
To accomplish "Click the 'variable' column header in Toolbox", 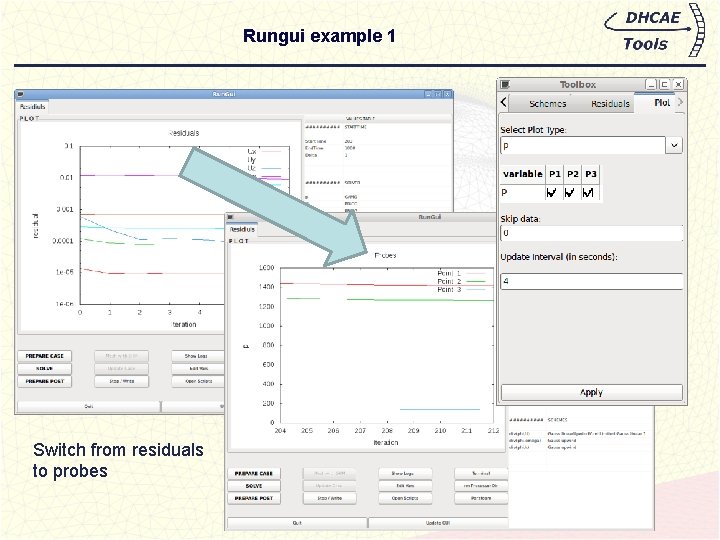I will pyautogui.click(x=523, y=174).
